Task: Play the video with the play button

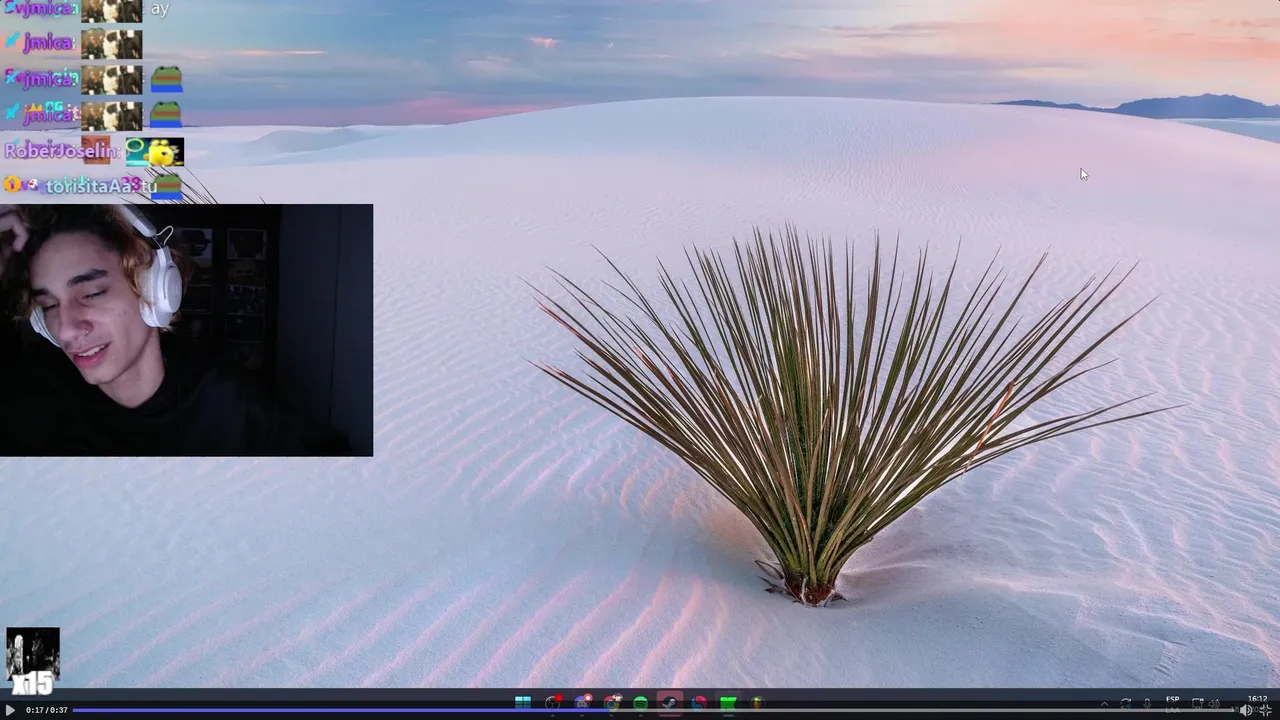Action: 10,710
